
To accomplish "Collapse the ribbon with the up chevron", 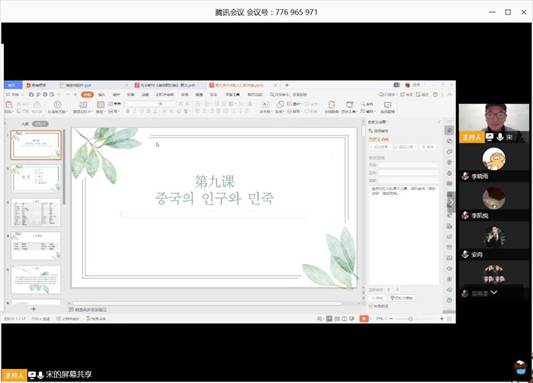I will click(450, 94).
